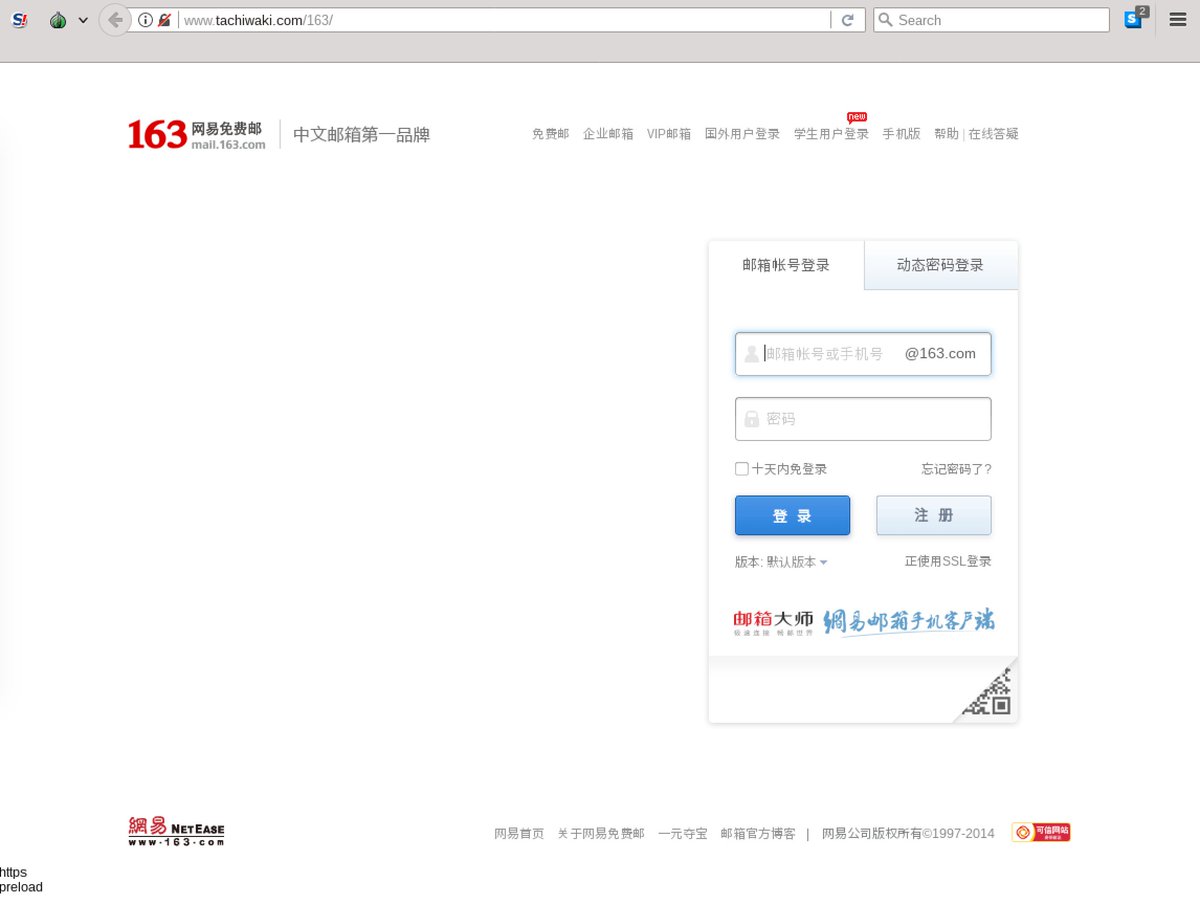Click the search magnifier icon

click(885, 20)
